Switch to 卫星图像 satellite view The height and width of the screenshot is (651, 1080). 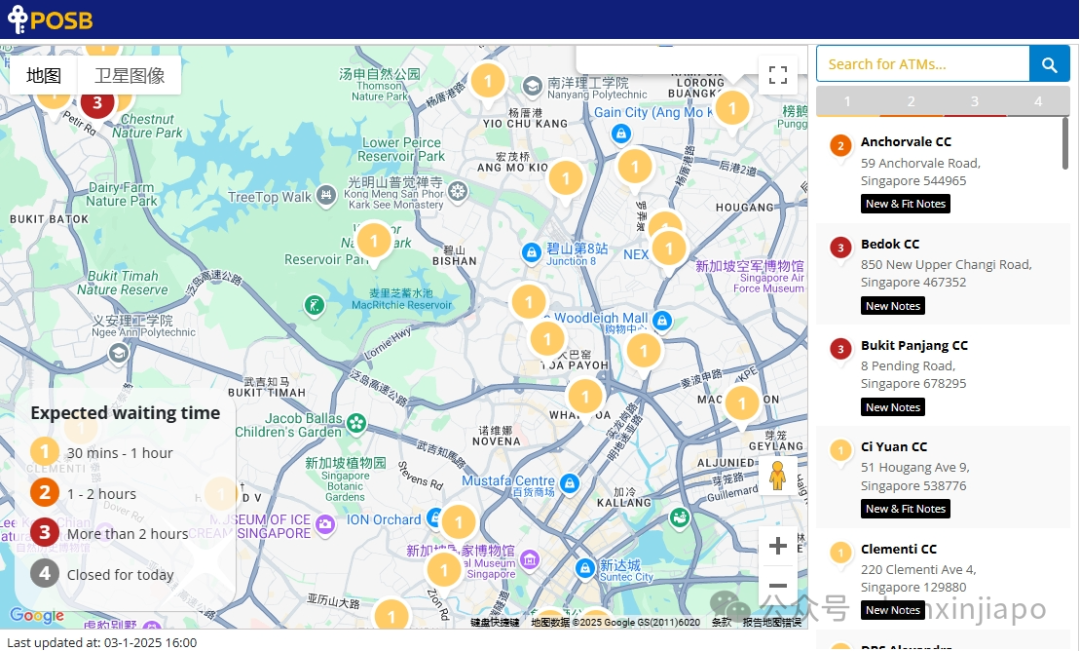[x=129, y=75]
